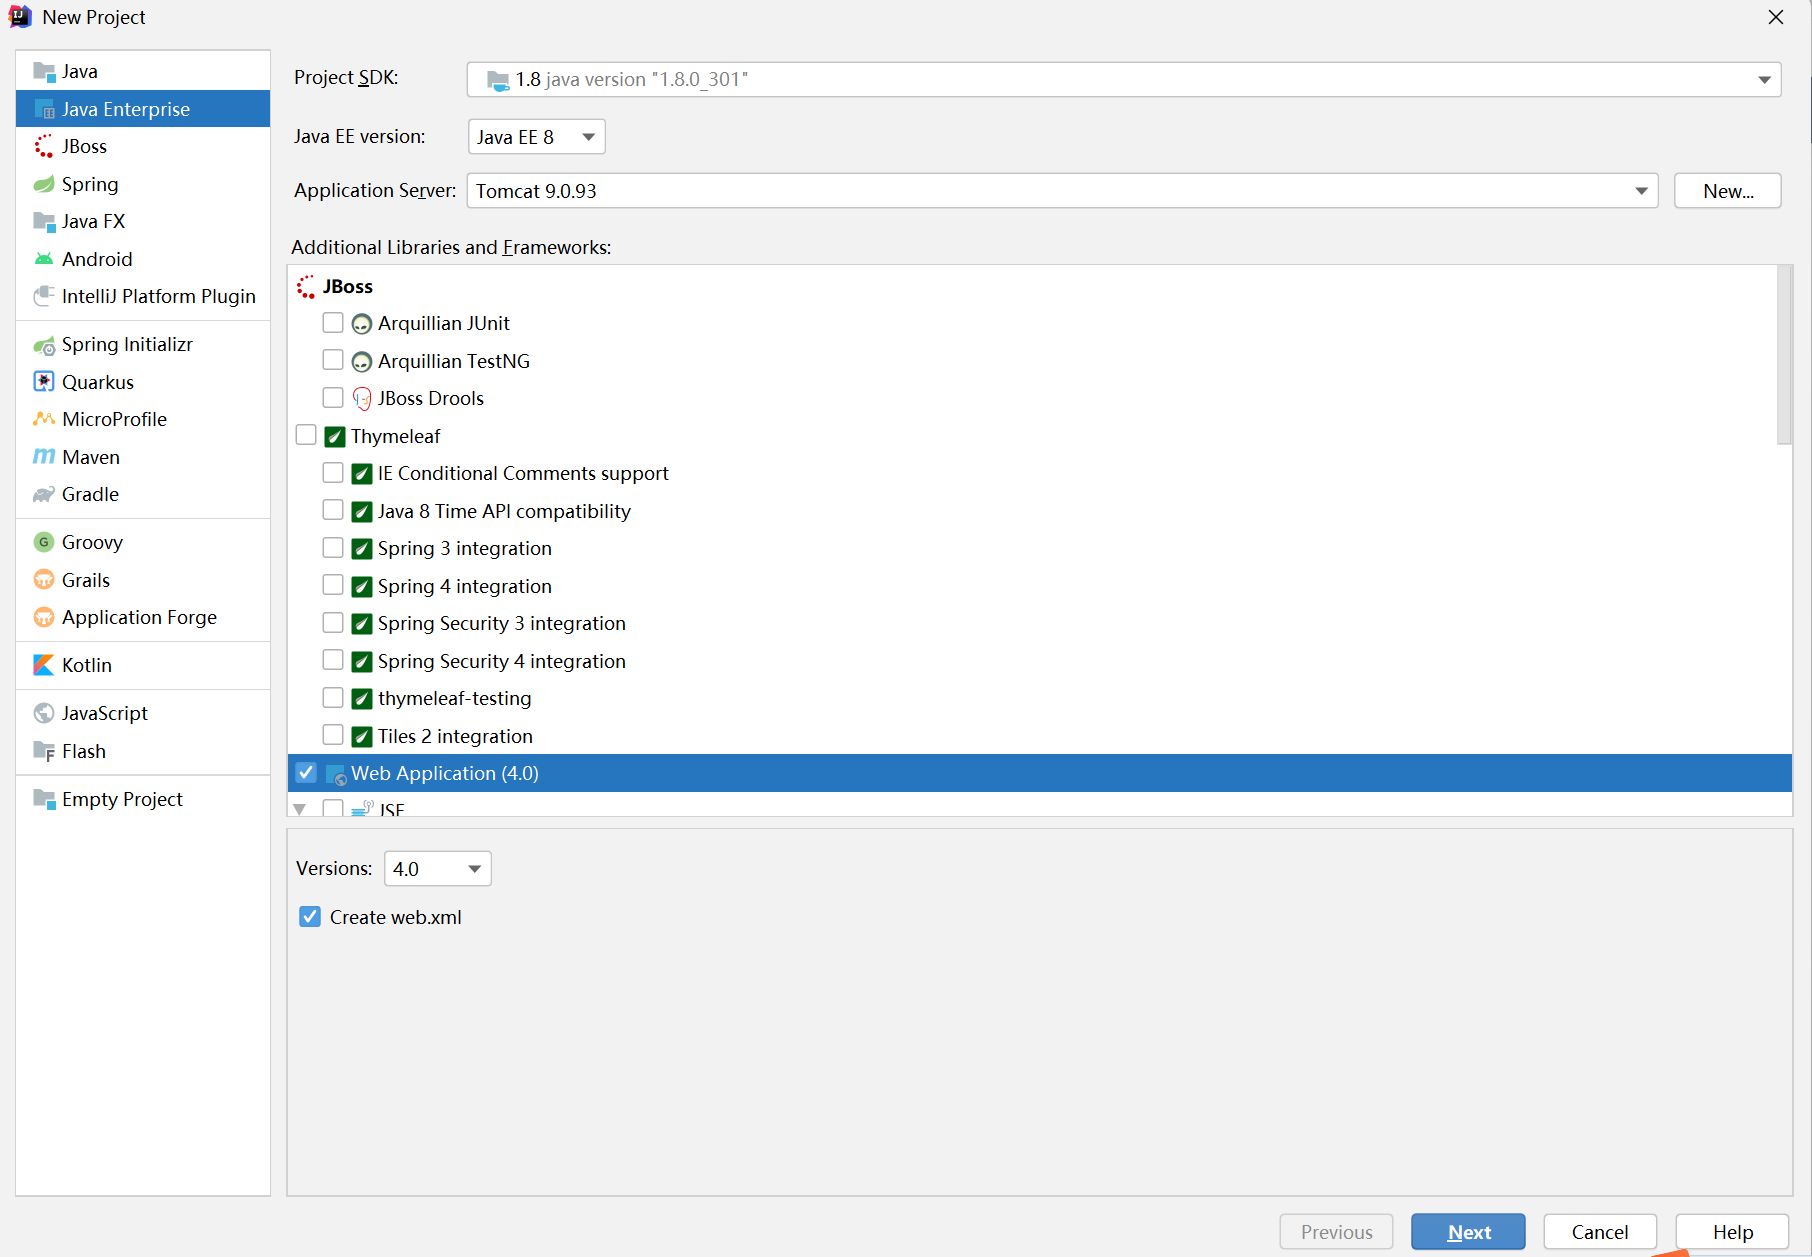Choose the Spring leaf icon
Image resolution: width=1812 pixels, height=1257 pixels.
pyautogui.click(x=44, y=184)
